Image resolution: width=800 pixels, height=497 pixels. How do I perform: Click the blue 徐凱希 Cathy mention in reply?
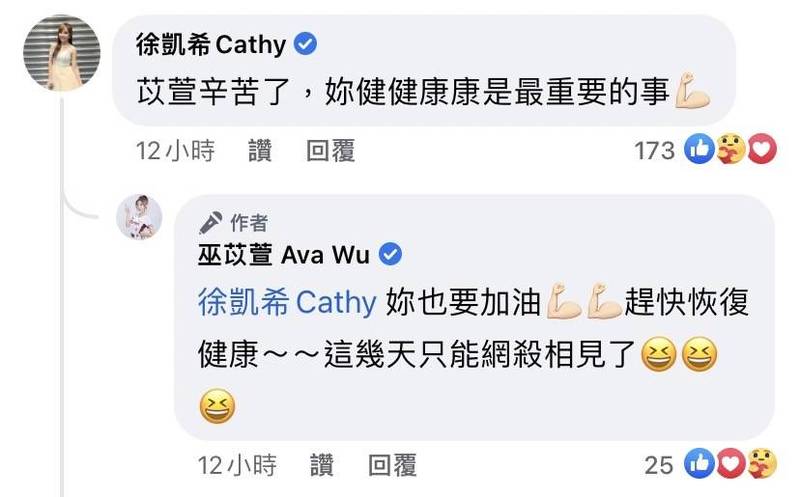coord(287,303)
